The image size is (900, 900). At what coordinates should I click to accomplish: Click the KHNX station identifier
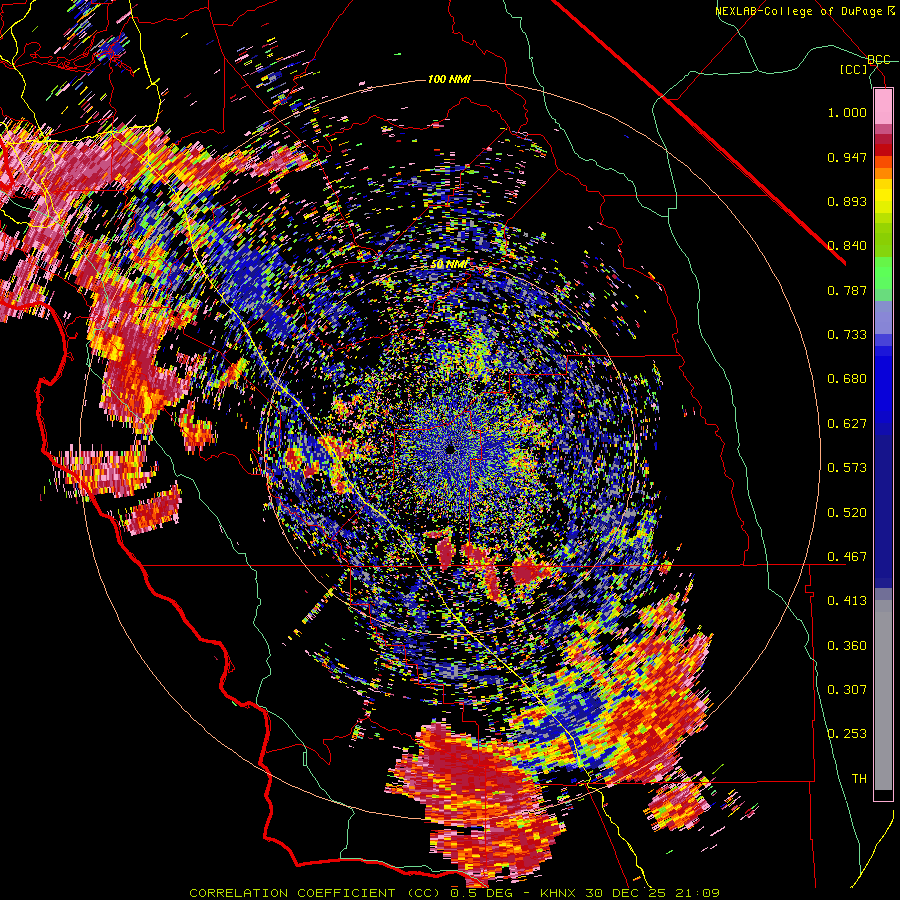pos(559,893)
